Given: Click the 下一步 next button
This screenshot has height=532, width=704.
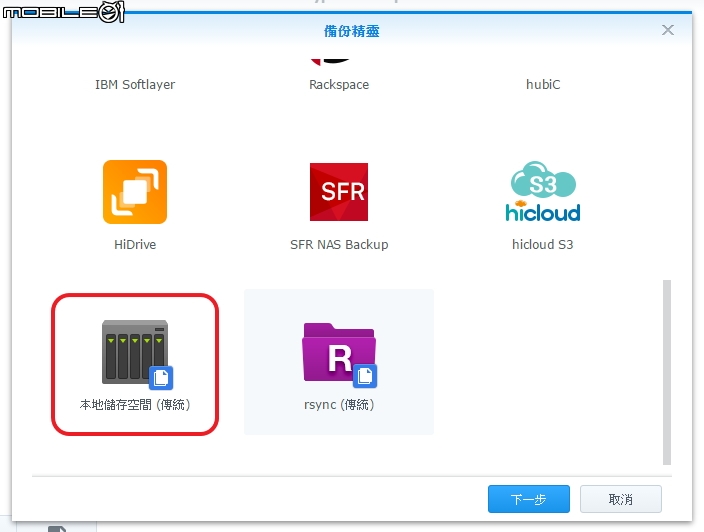Looking at the screenshot, I should coord(528,499).
